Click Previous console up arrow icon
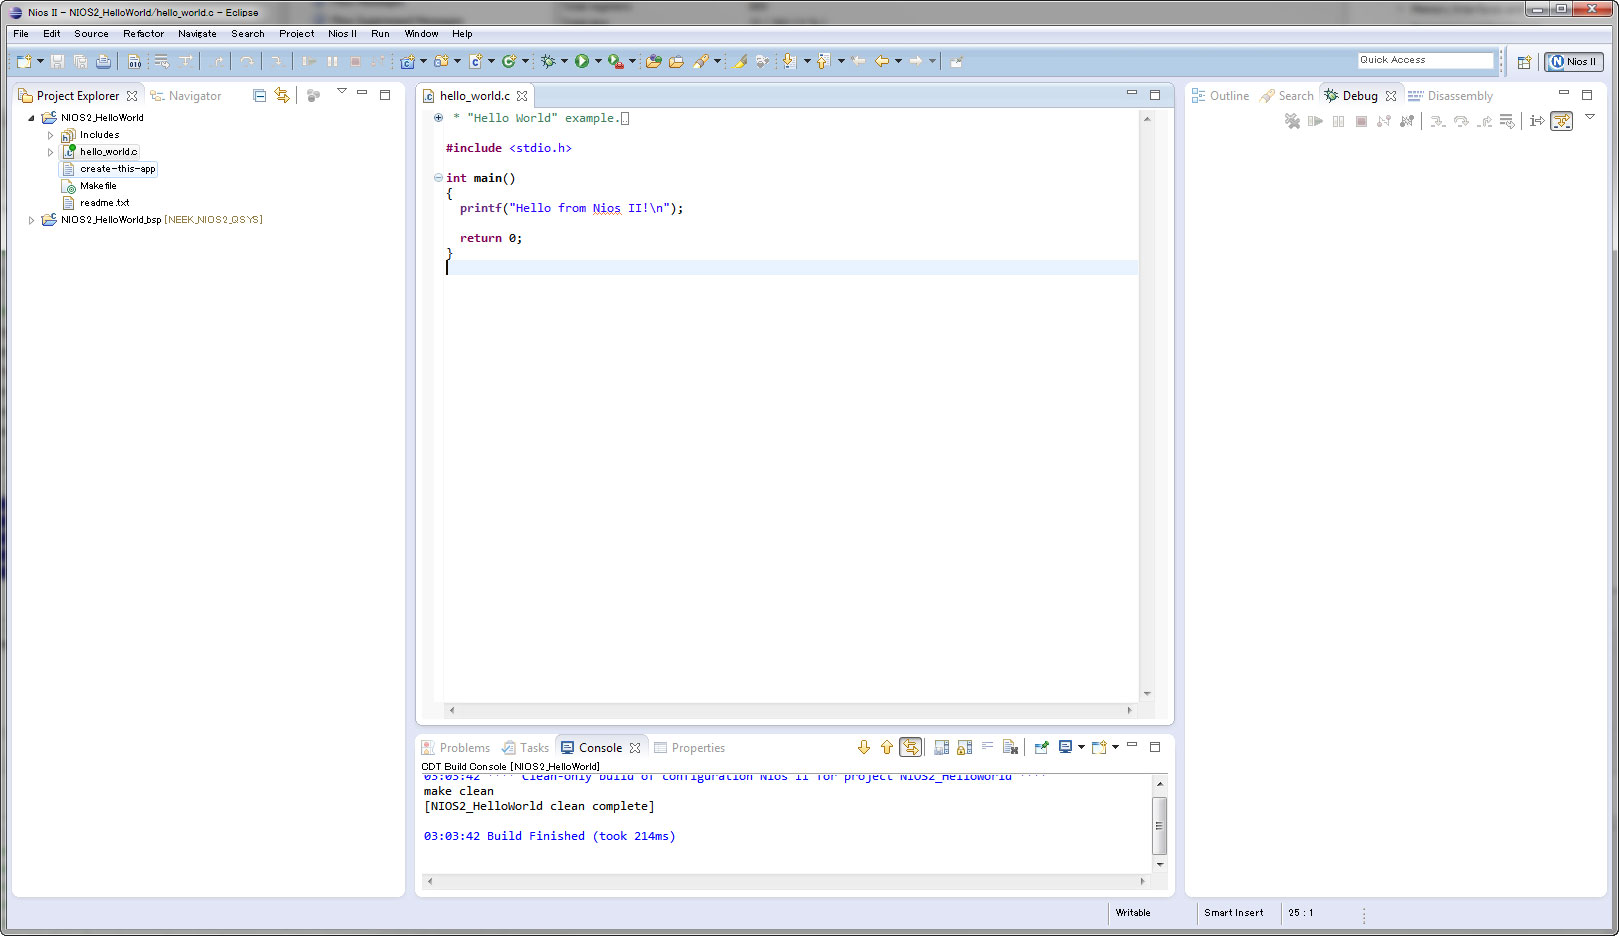1619x936 pixels. (x=887, y=748)
